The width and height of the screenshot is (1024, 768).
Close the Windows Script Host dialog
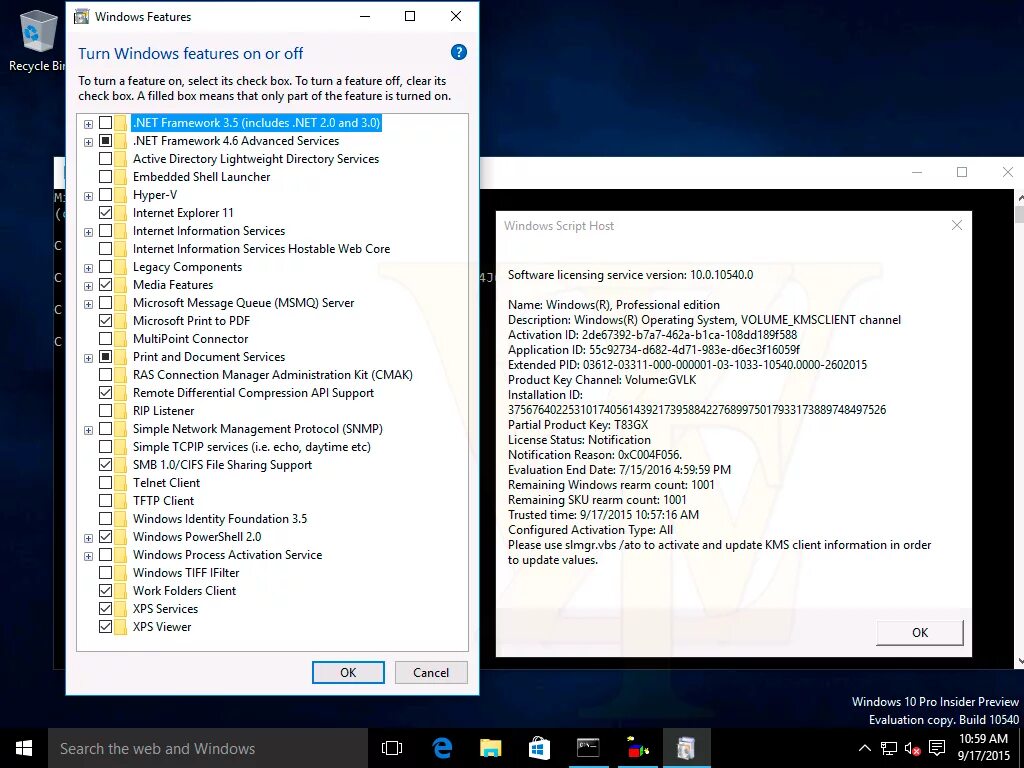tap(957, 225)
